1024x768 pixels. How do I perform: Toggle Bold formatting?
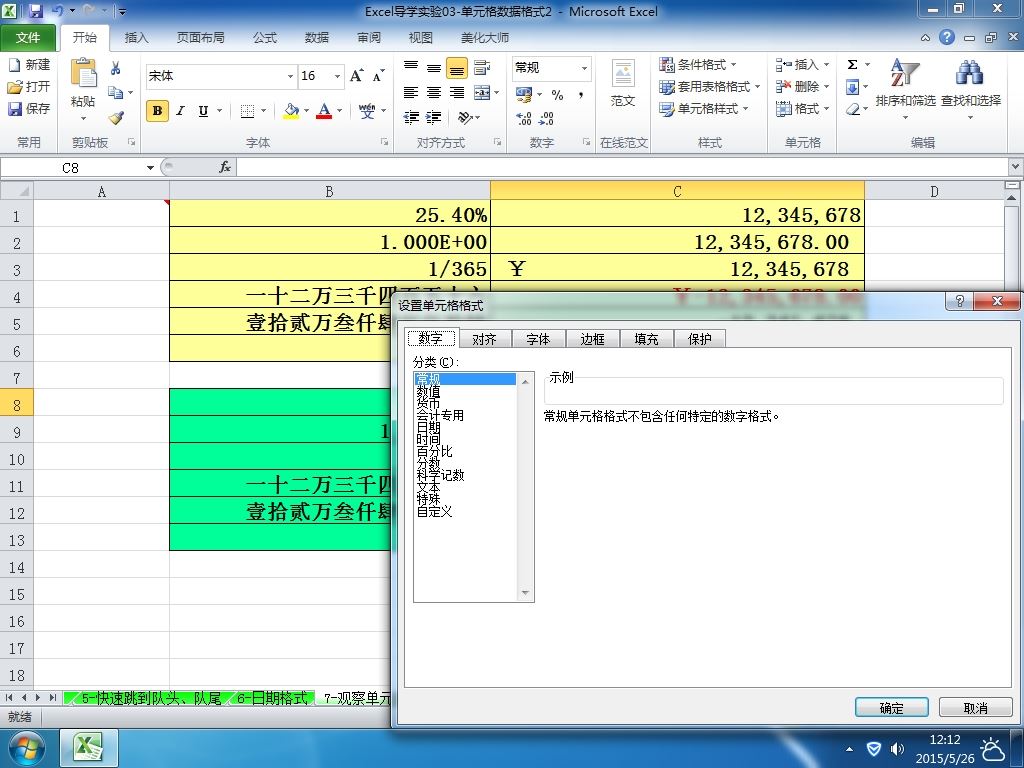(x=157, y=111)
